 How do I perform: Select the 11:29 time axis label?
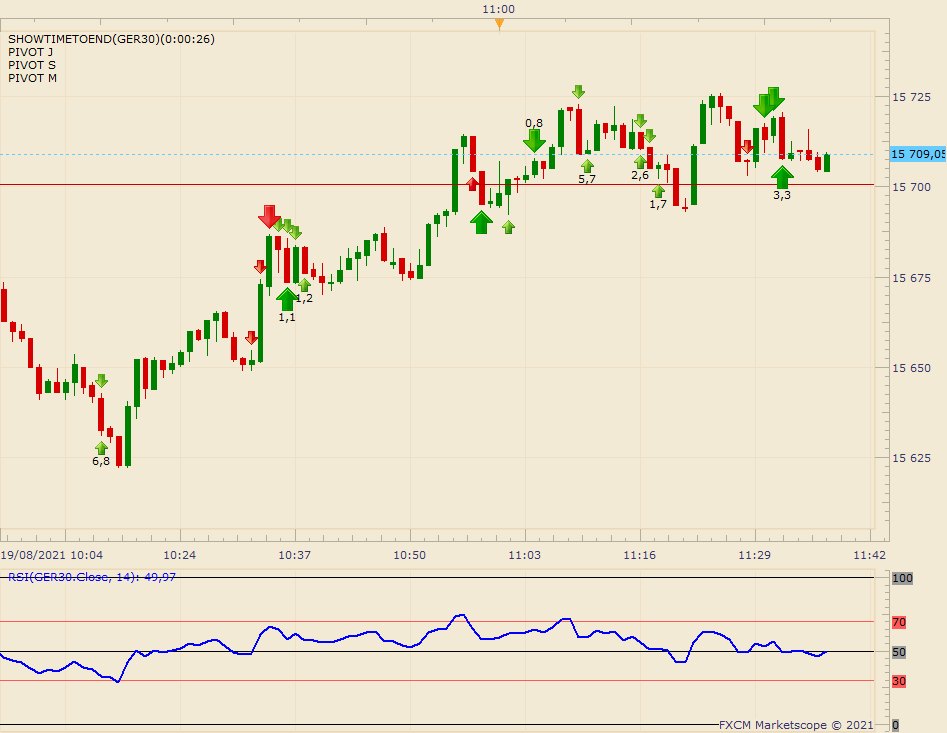pos(754,555)
